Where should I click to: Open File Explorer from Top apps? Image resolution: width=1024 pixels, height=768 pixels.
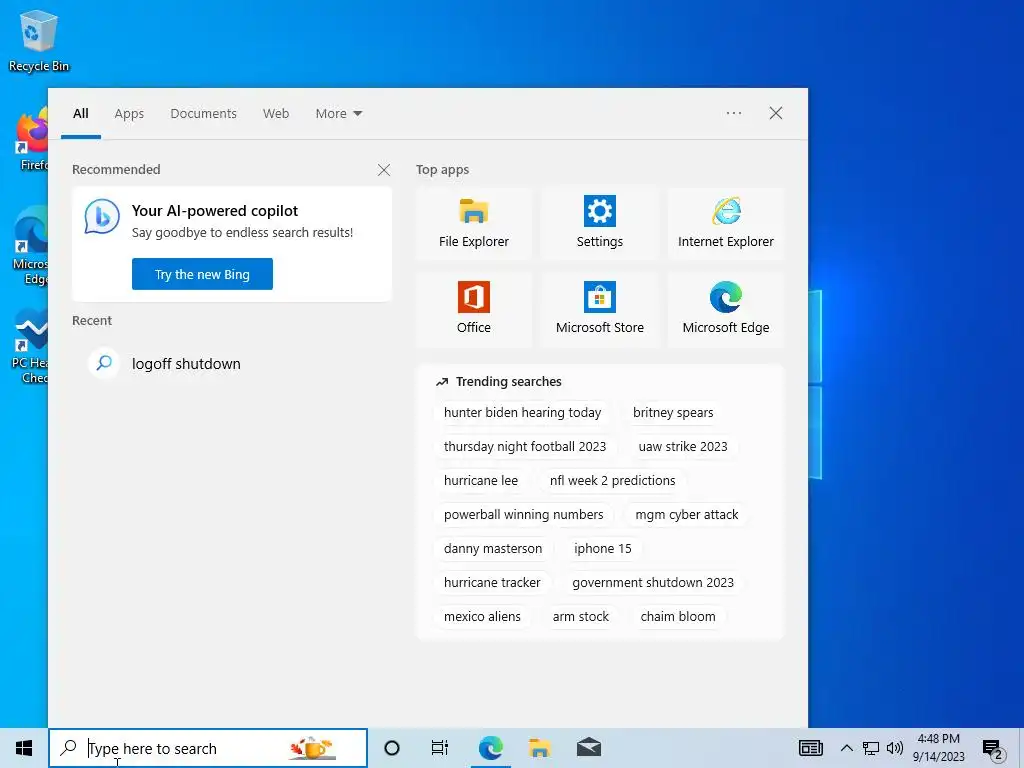pyautogui.click(x=473, y=223)
